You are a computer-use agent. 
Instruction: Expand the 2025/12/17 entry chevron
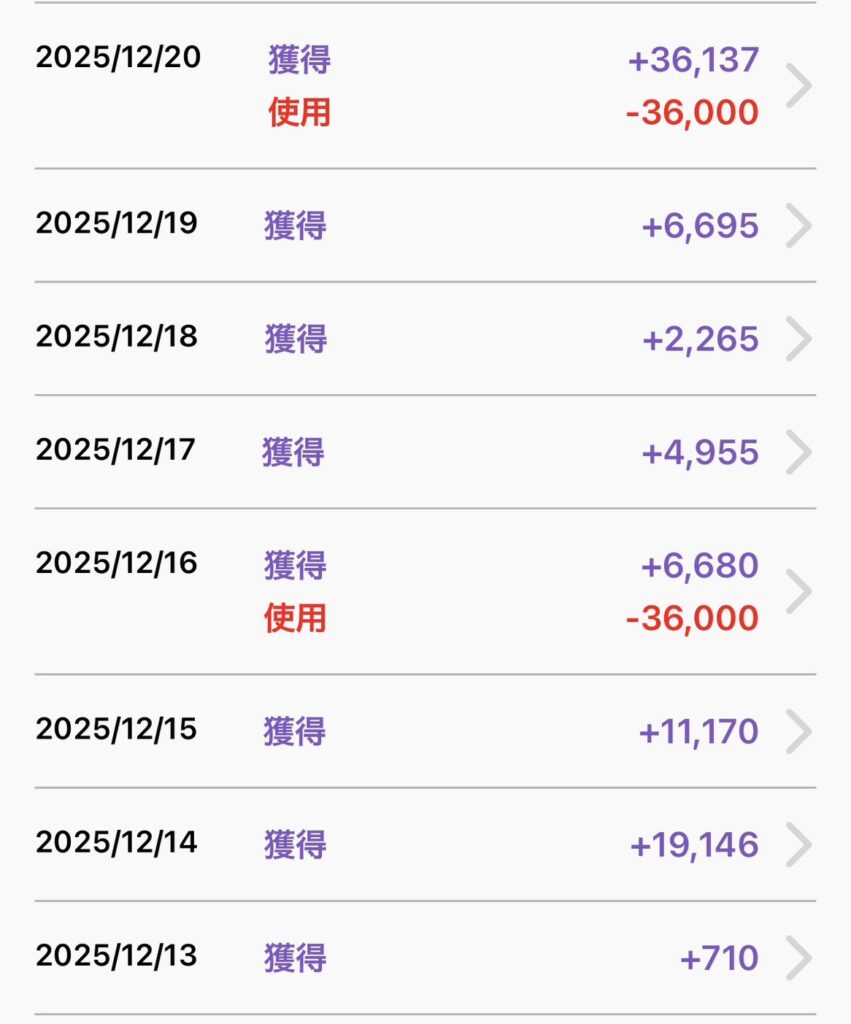point(798,452)
